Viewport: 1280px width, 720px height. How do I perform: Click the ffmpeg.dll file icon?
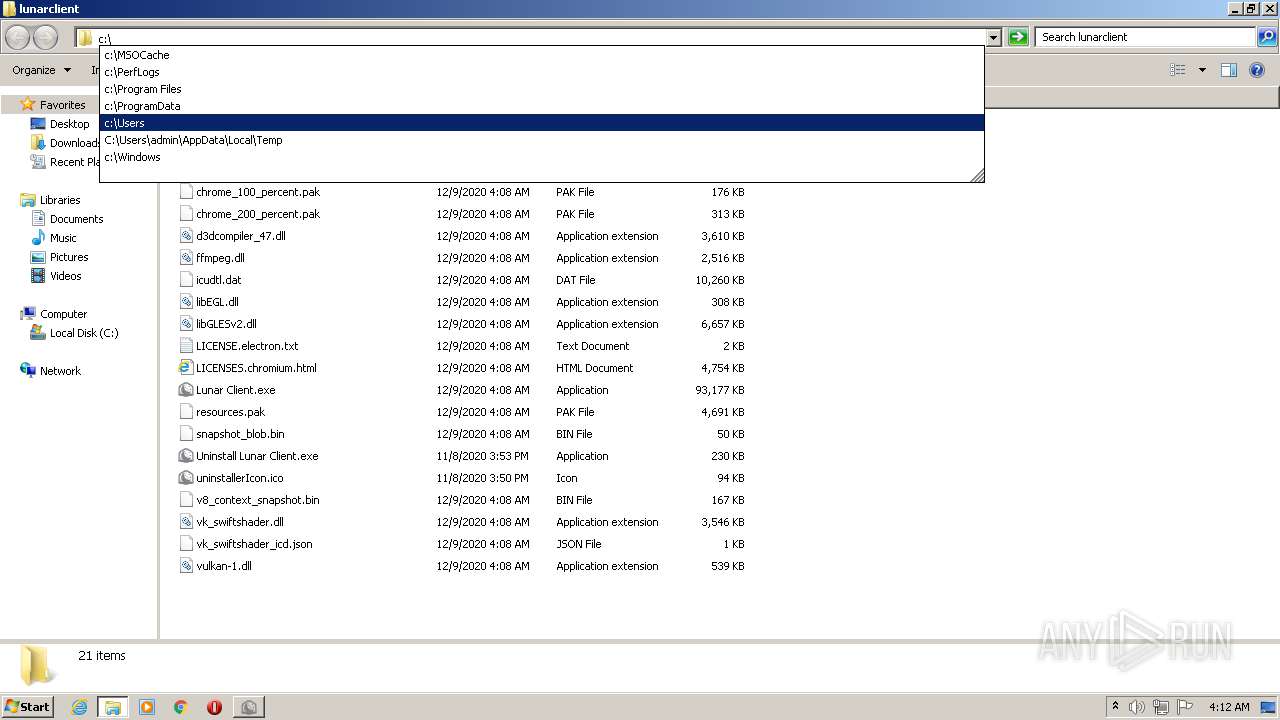coord(186,258)
